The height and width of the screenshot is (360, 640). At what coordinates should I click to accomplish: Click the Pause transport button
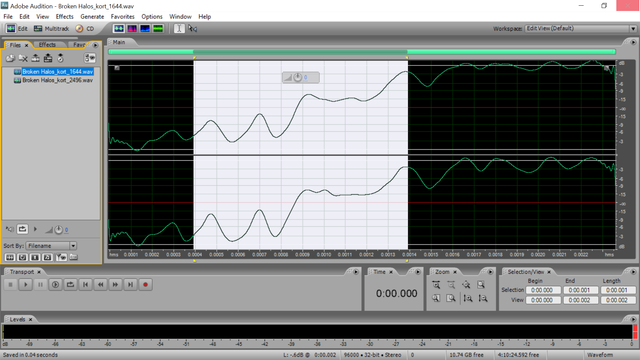(x=40, y=284)
